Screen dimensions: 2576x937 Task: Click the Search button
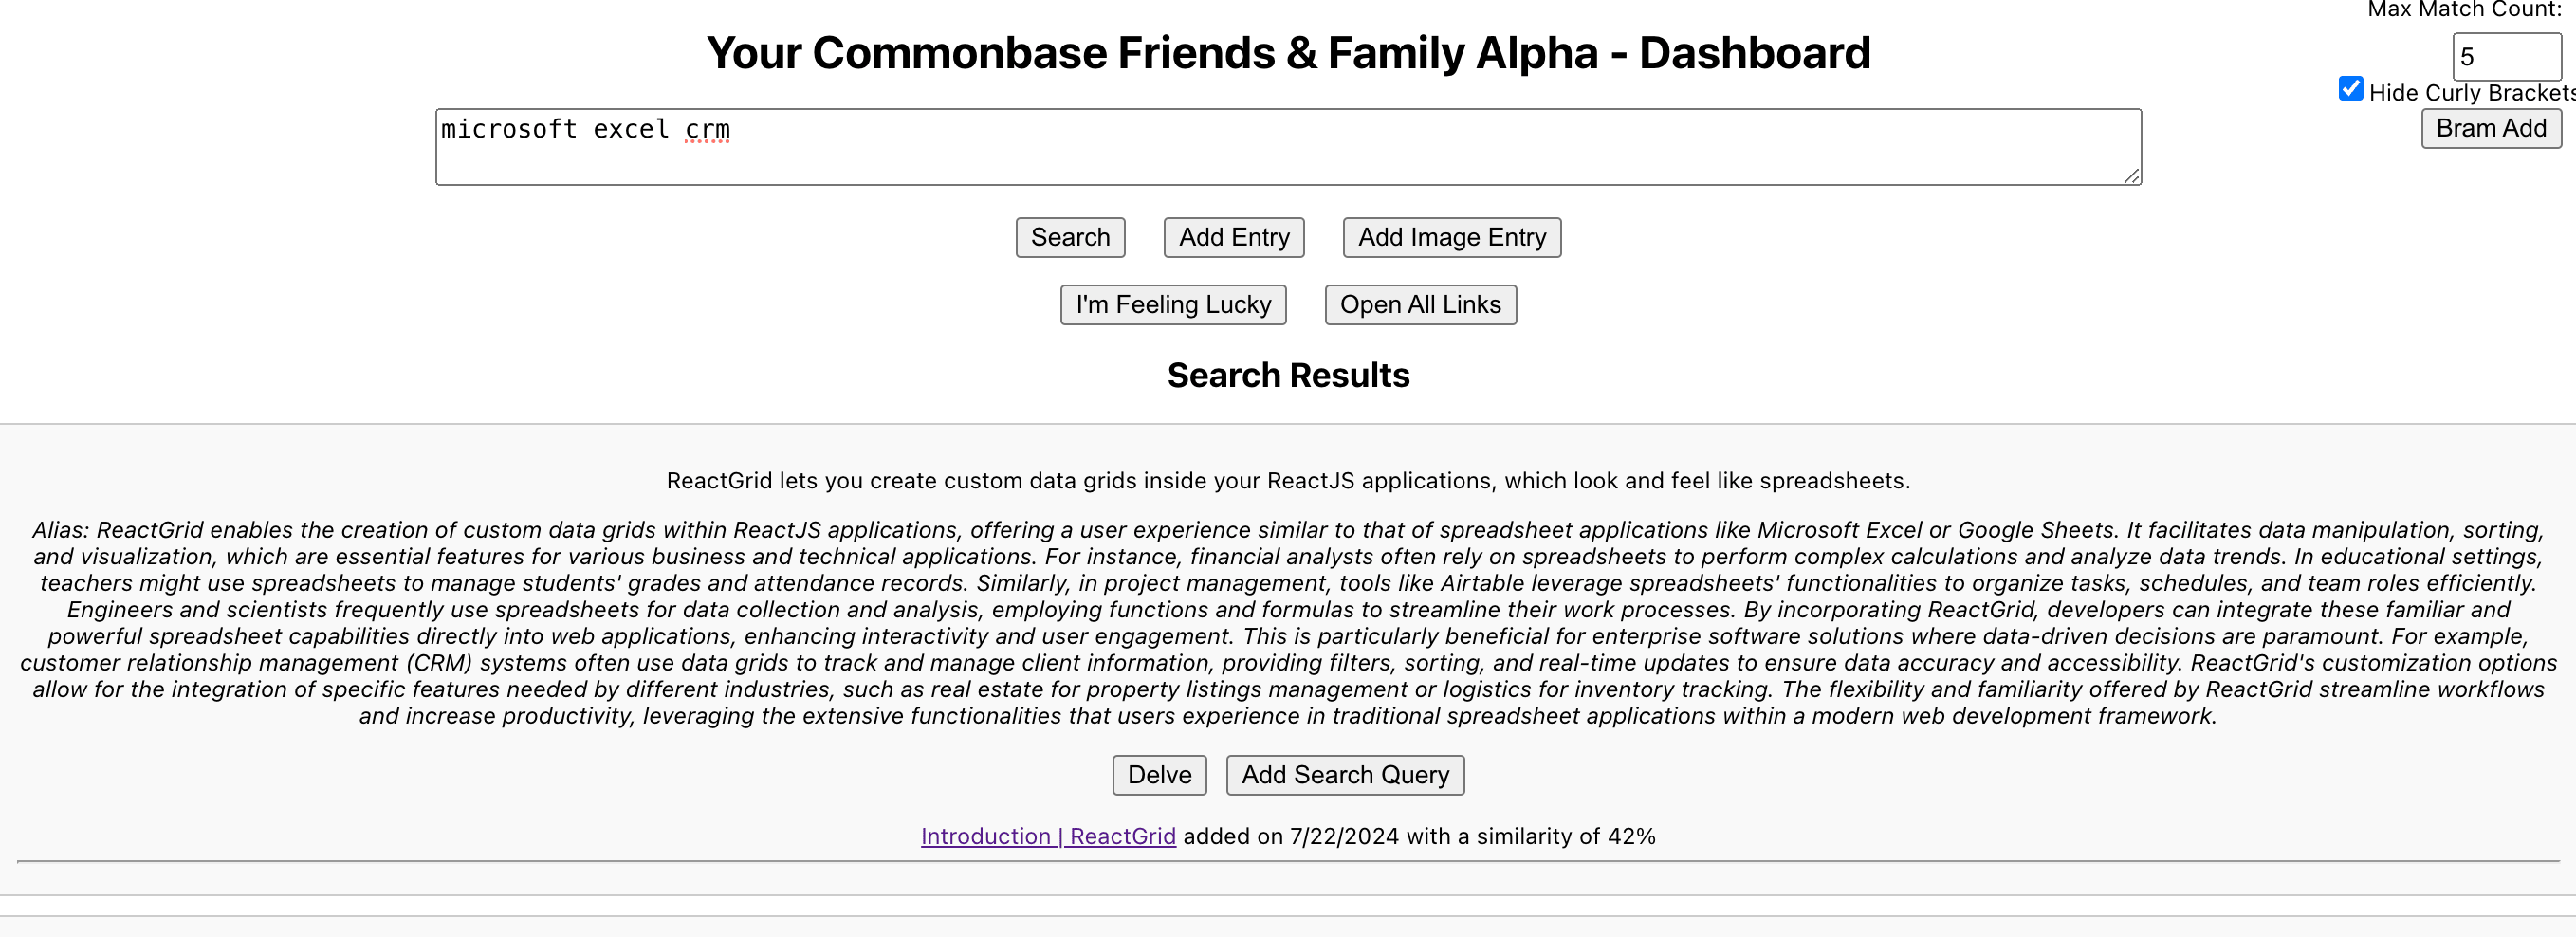[1070, 237]
